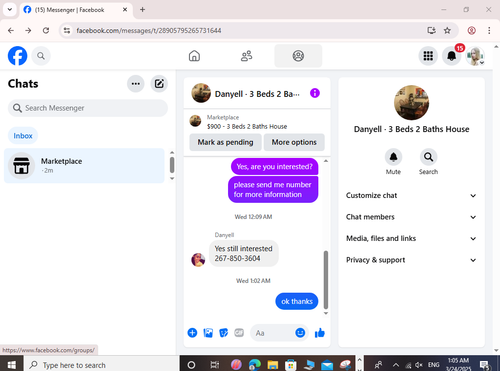Click the conversation messages scrollbar

point(326,280)
